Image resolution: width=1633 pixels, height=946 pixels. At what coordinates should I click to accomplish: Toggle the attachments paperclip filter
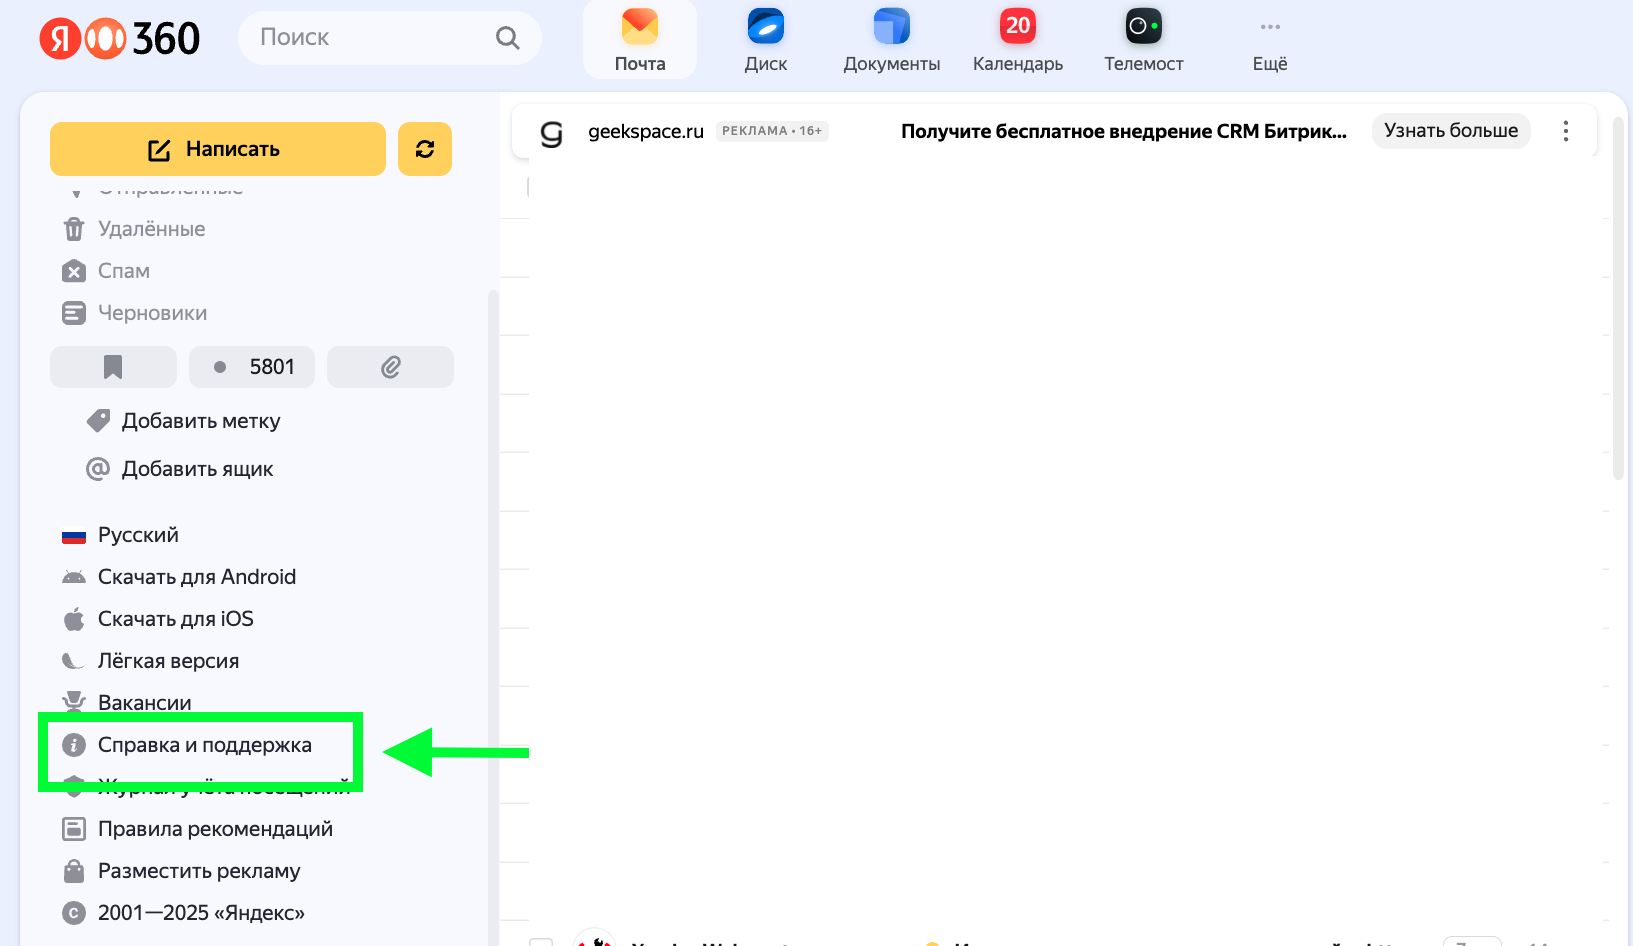[390, 367]
